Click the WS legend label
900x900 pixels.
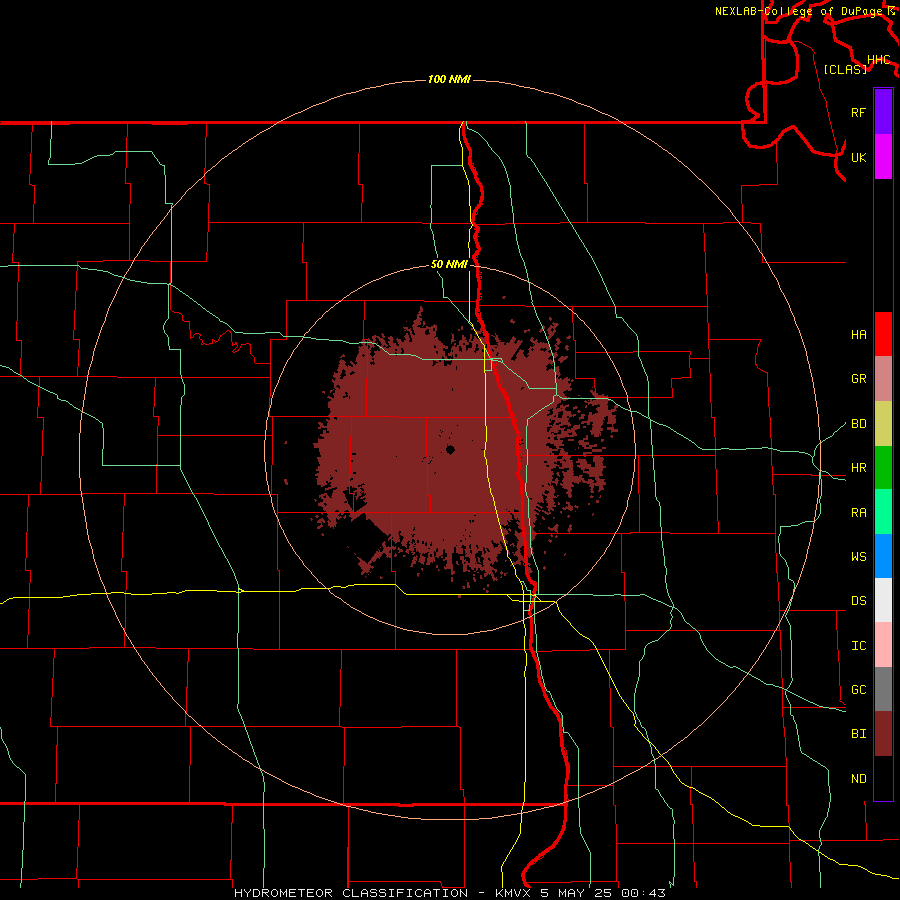(858, 557)
